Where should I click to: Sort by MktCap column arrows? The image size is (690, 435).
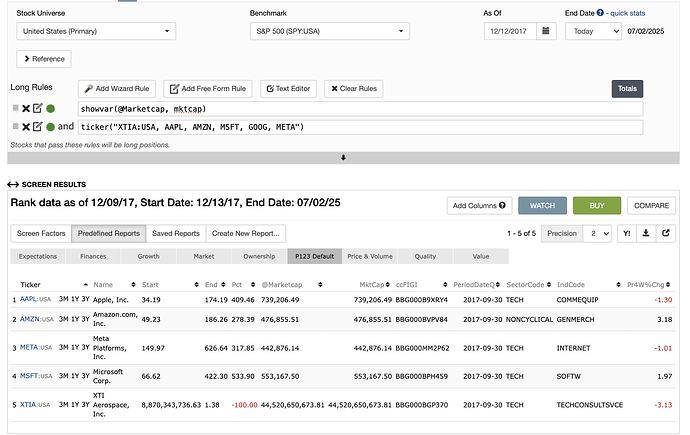388,285
